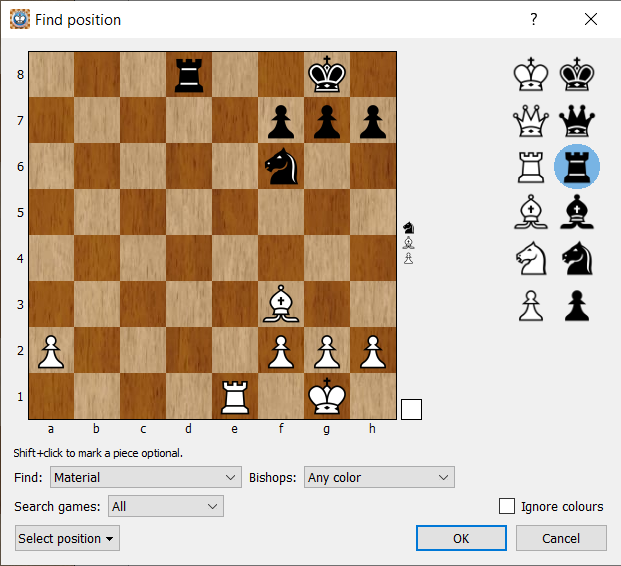Click the black rook on d8
This screenshot has width=621, height=566.
point(189,75)
